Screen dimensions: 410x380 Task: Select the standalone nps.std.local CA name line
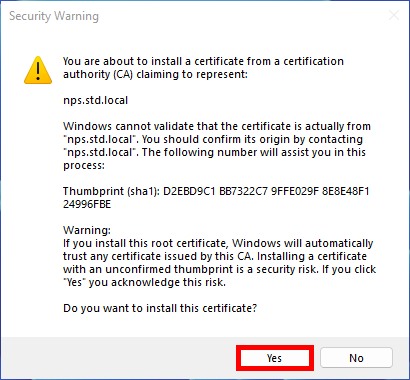(96, 100)
